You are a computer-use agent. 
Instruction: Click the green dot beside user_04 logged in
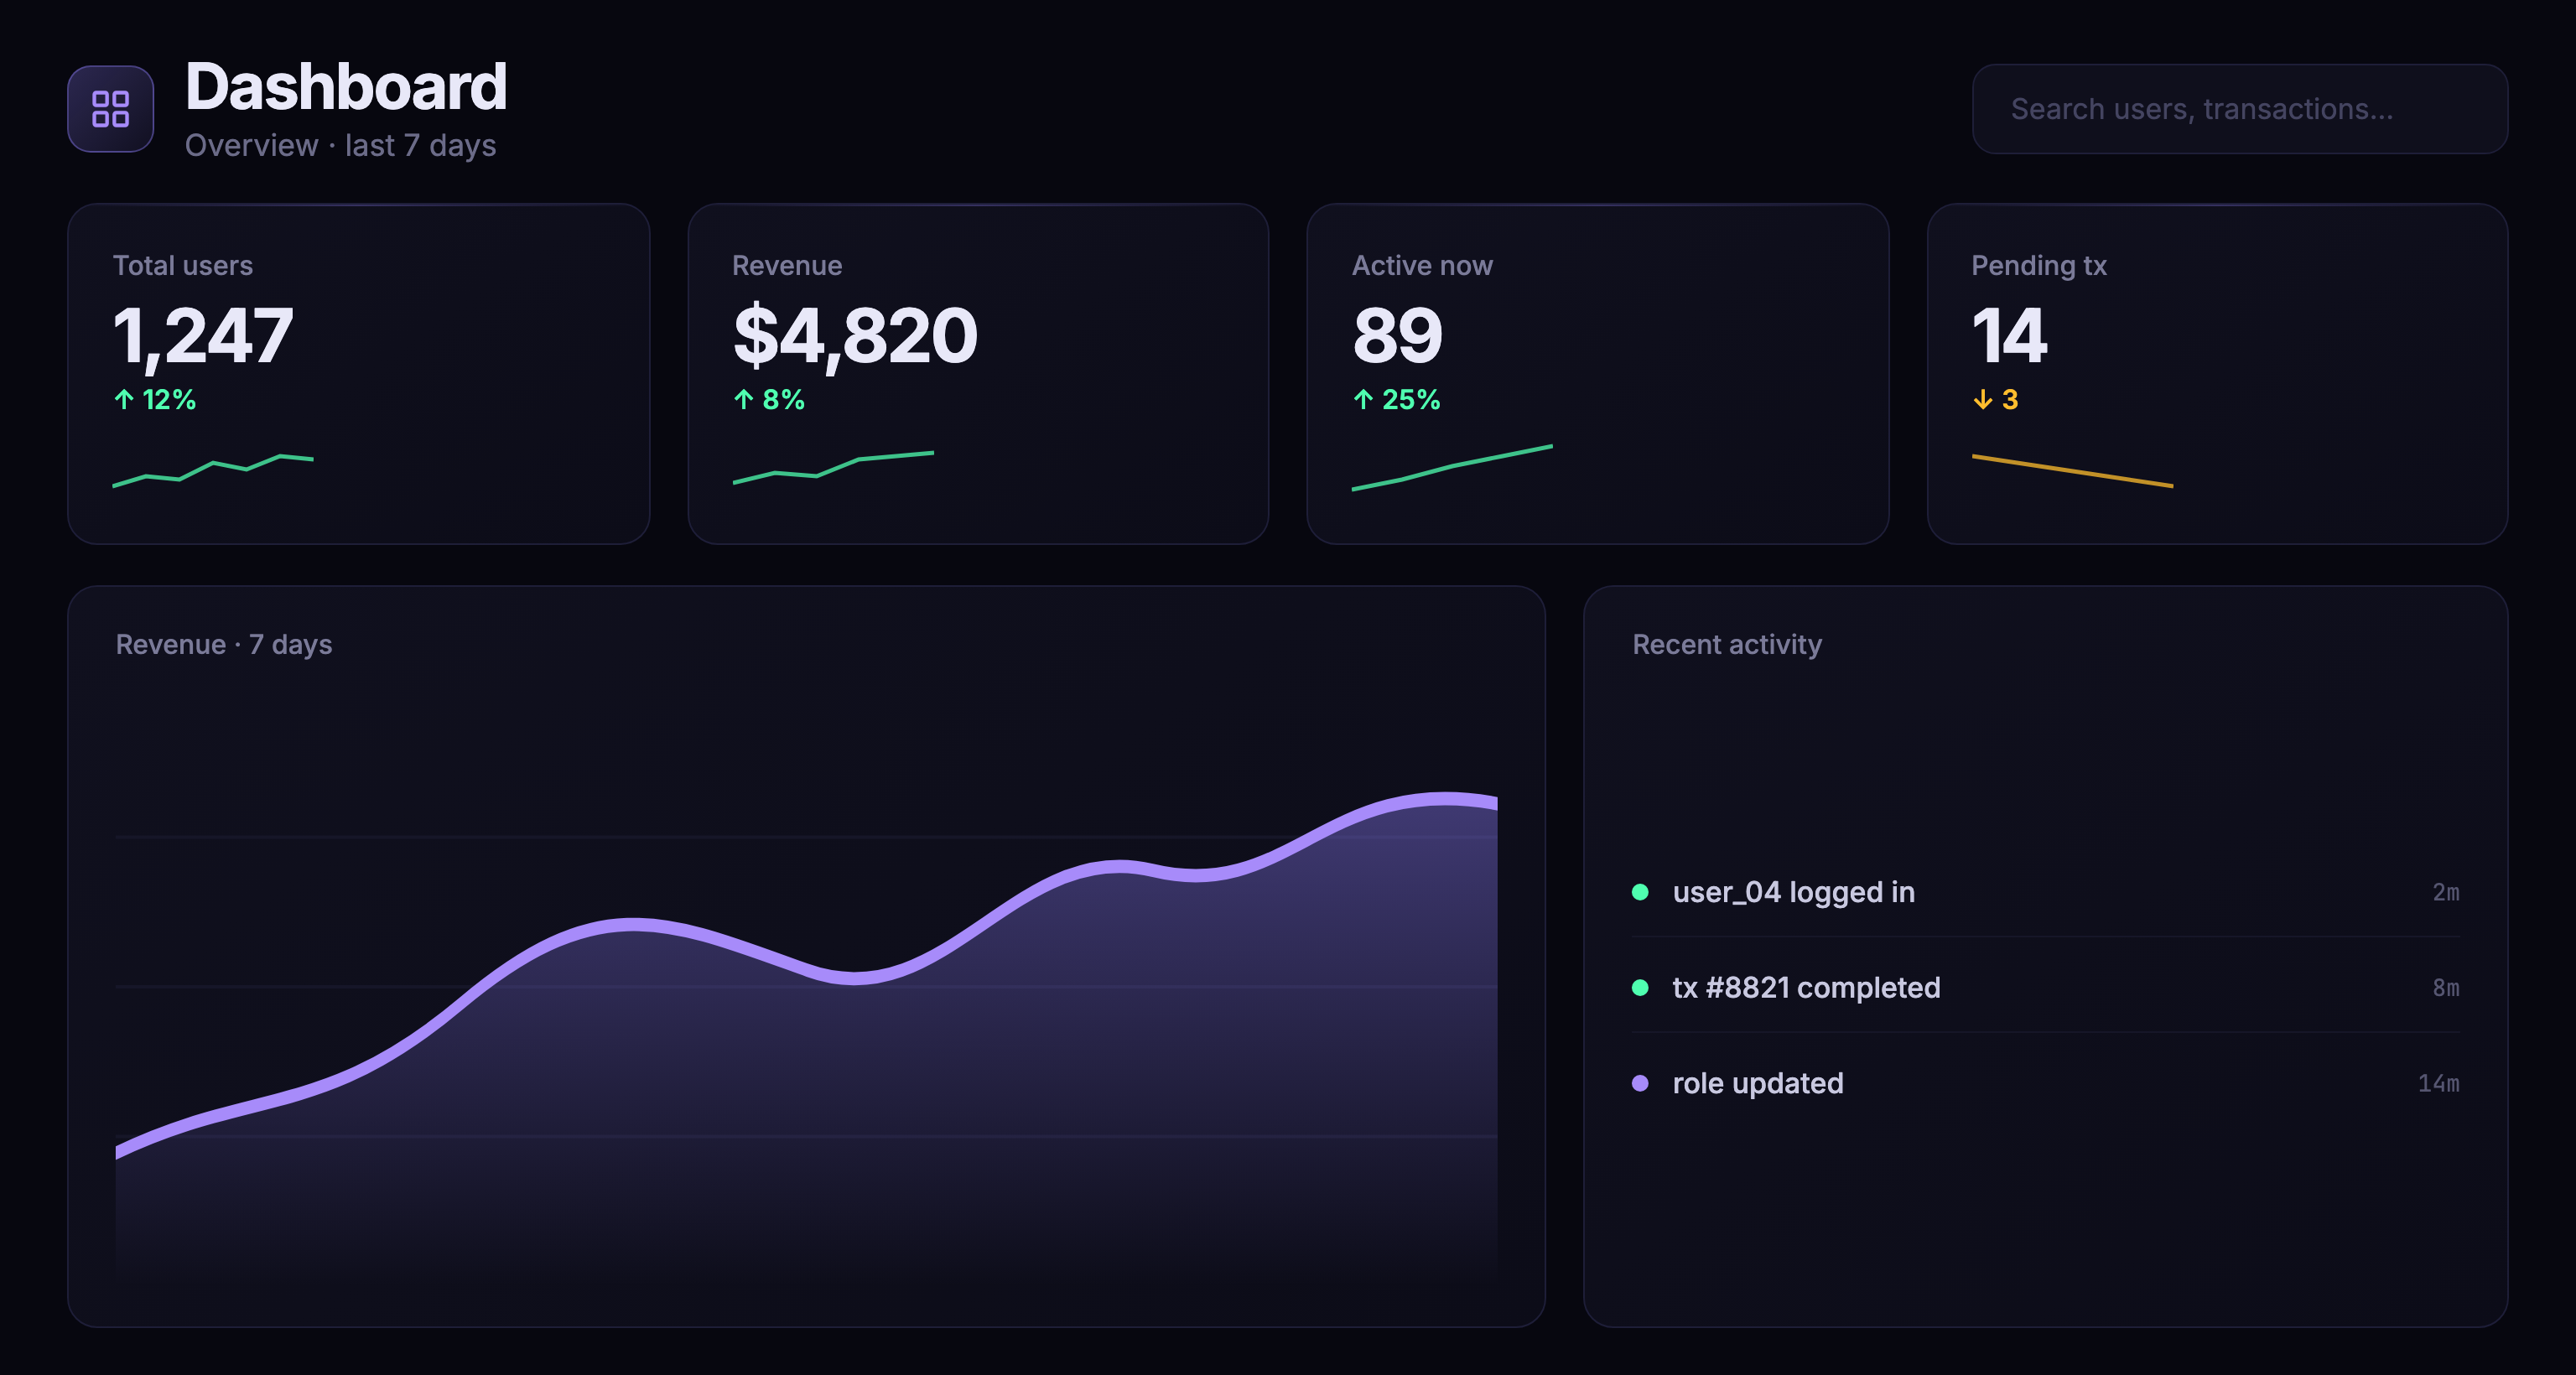click(1640, 892)
